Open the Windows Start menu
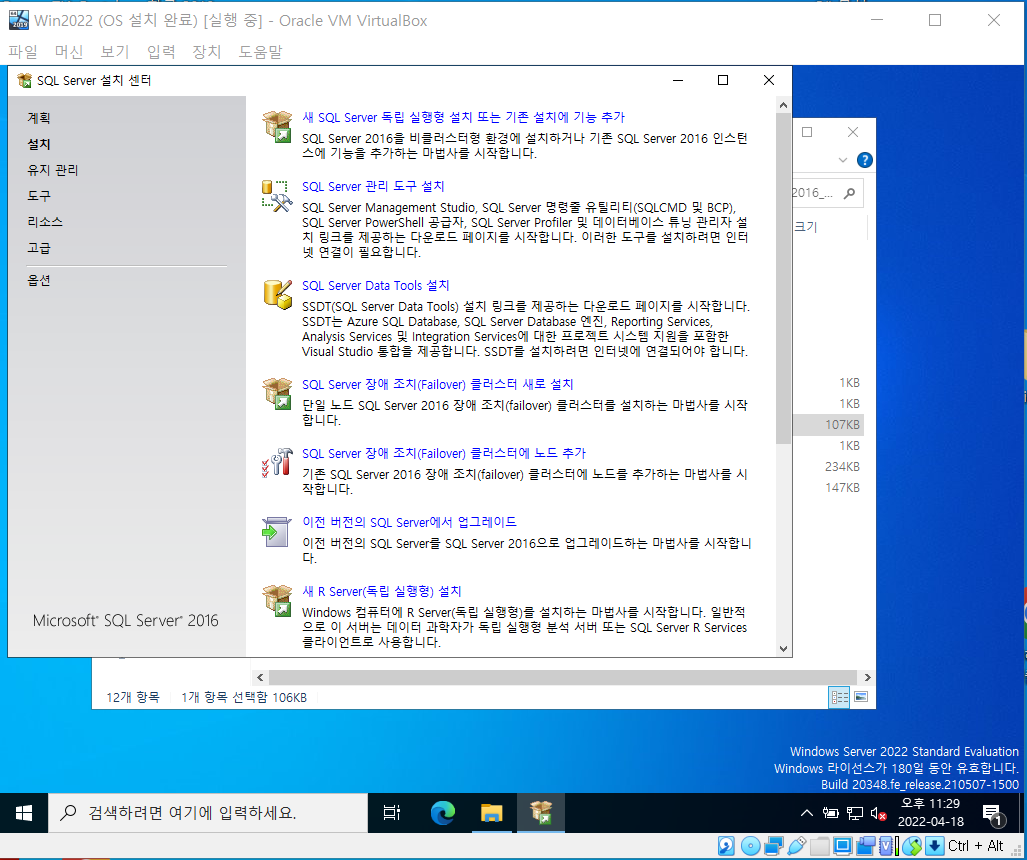Screen dimensions: 1027x860 click(24, 813)
